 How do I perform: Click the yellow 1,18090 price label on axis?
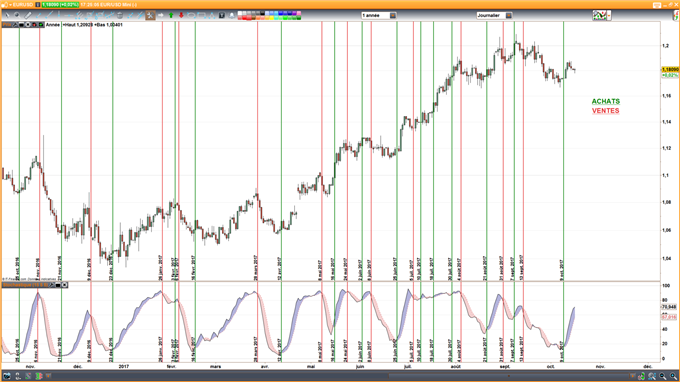point(670,69)
